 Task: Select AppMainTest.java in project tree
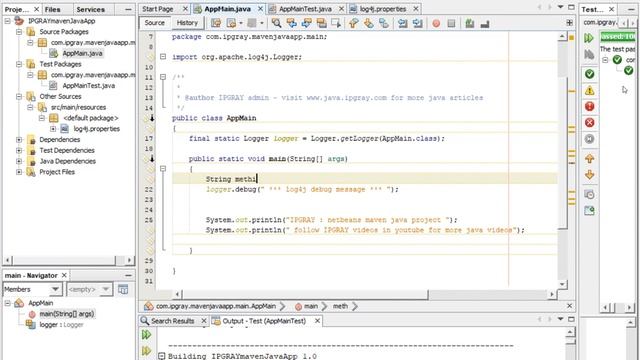88,86
